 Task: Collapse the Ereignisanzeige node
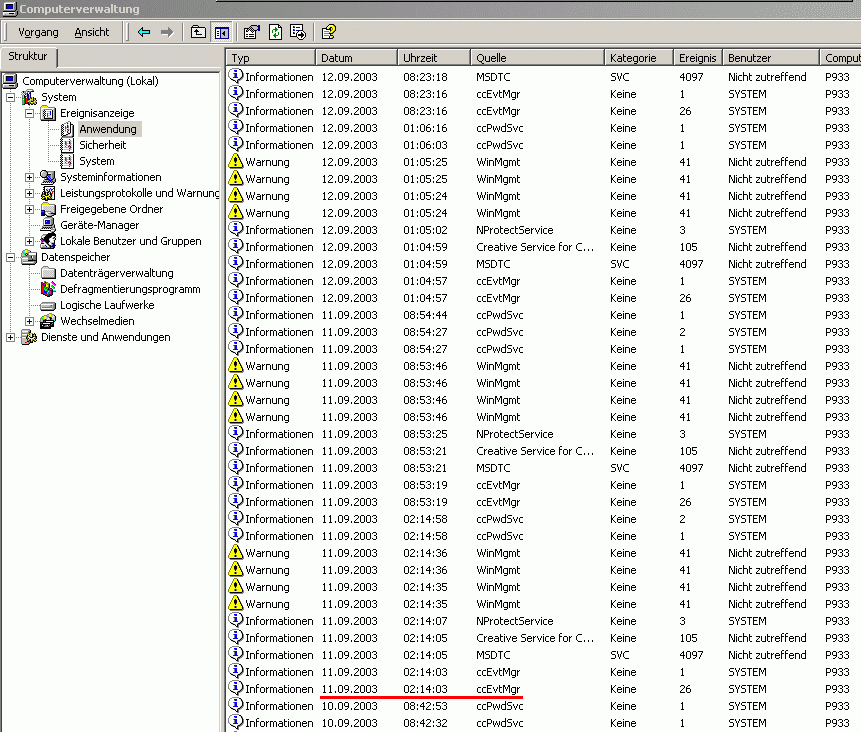pyautogui.click(x=30, y=113)
